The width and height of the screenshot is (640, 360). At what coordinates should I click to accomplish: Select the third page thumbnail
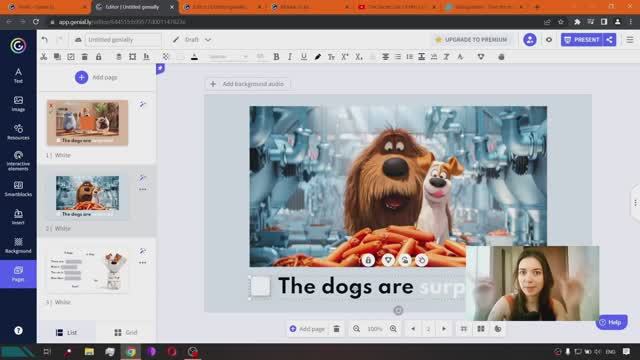coord(87,269)
